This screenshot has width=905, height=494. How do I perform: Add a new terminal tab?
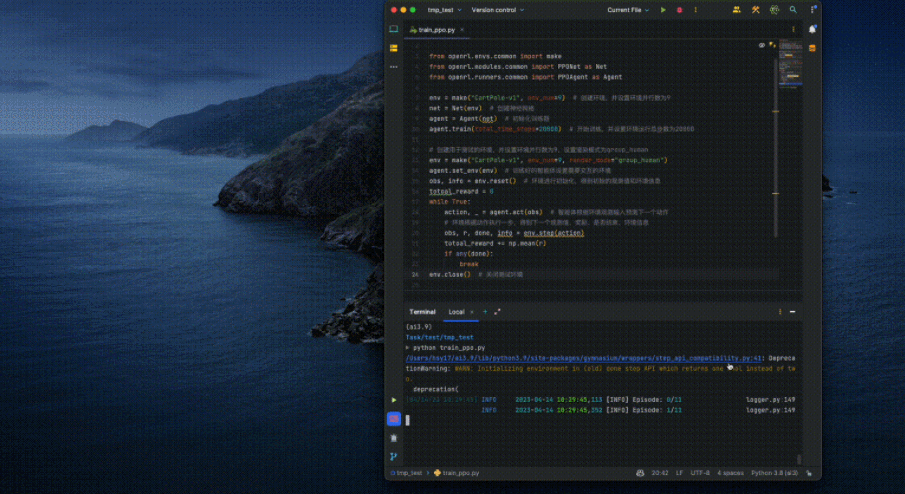point(485,312)
